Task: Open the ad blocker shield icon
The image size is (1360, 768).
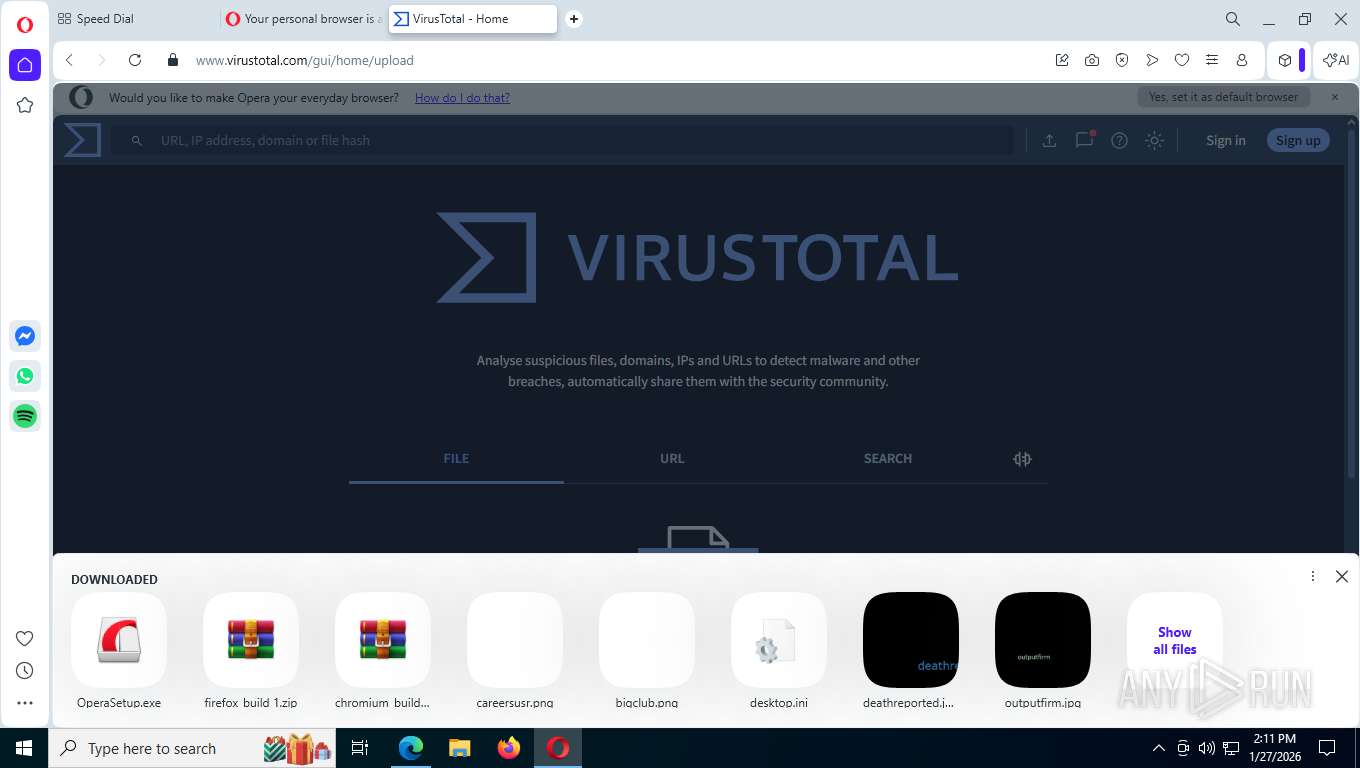Action: (1122, 60)
